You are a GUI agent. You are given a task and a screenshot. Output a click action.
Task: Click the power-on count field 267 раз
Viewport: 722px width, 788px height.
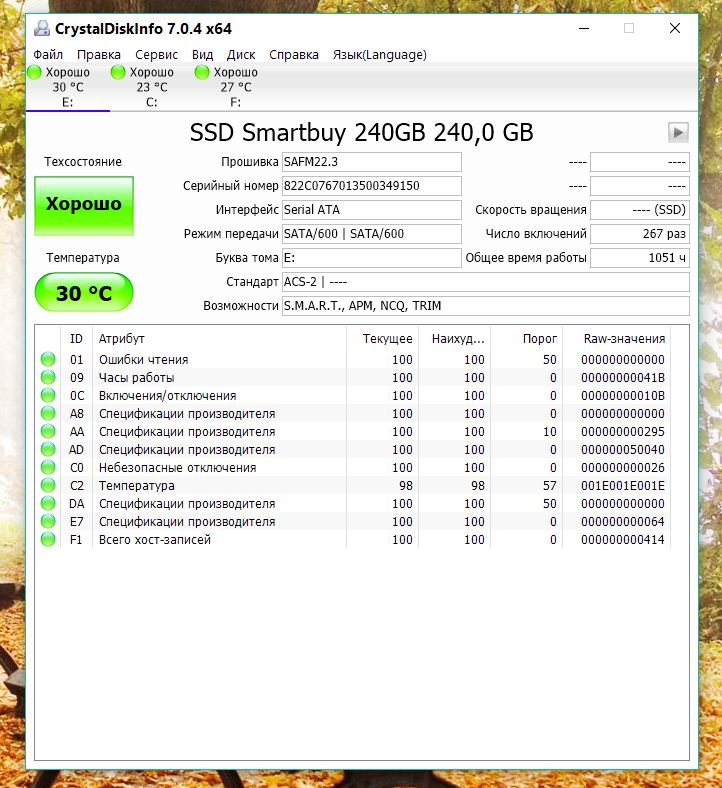(640, 234)
